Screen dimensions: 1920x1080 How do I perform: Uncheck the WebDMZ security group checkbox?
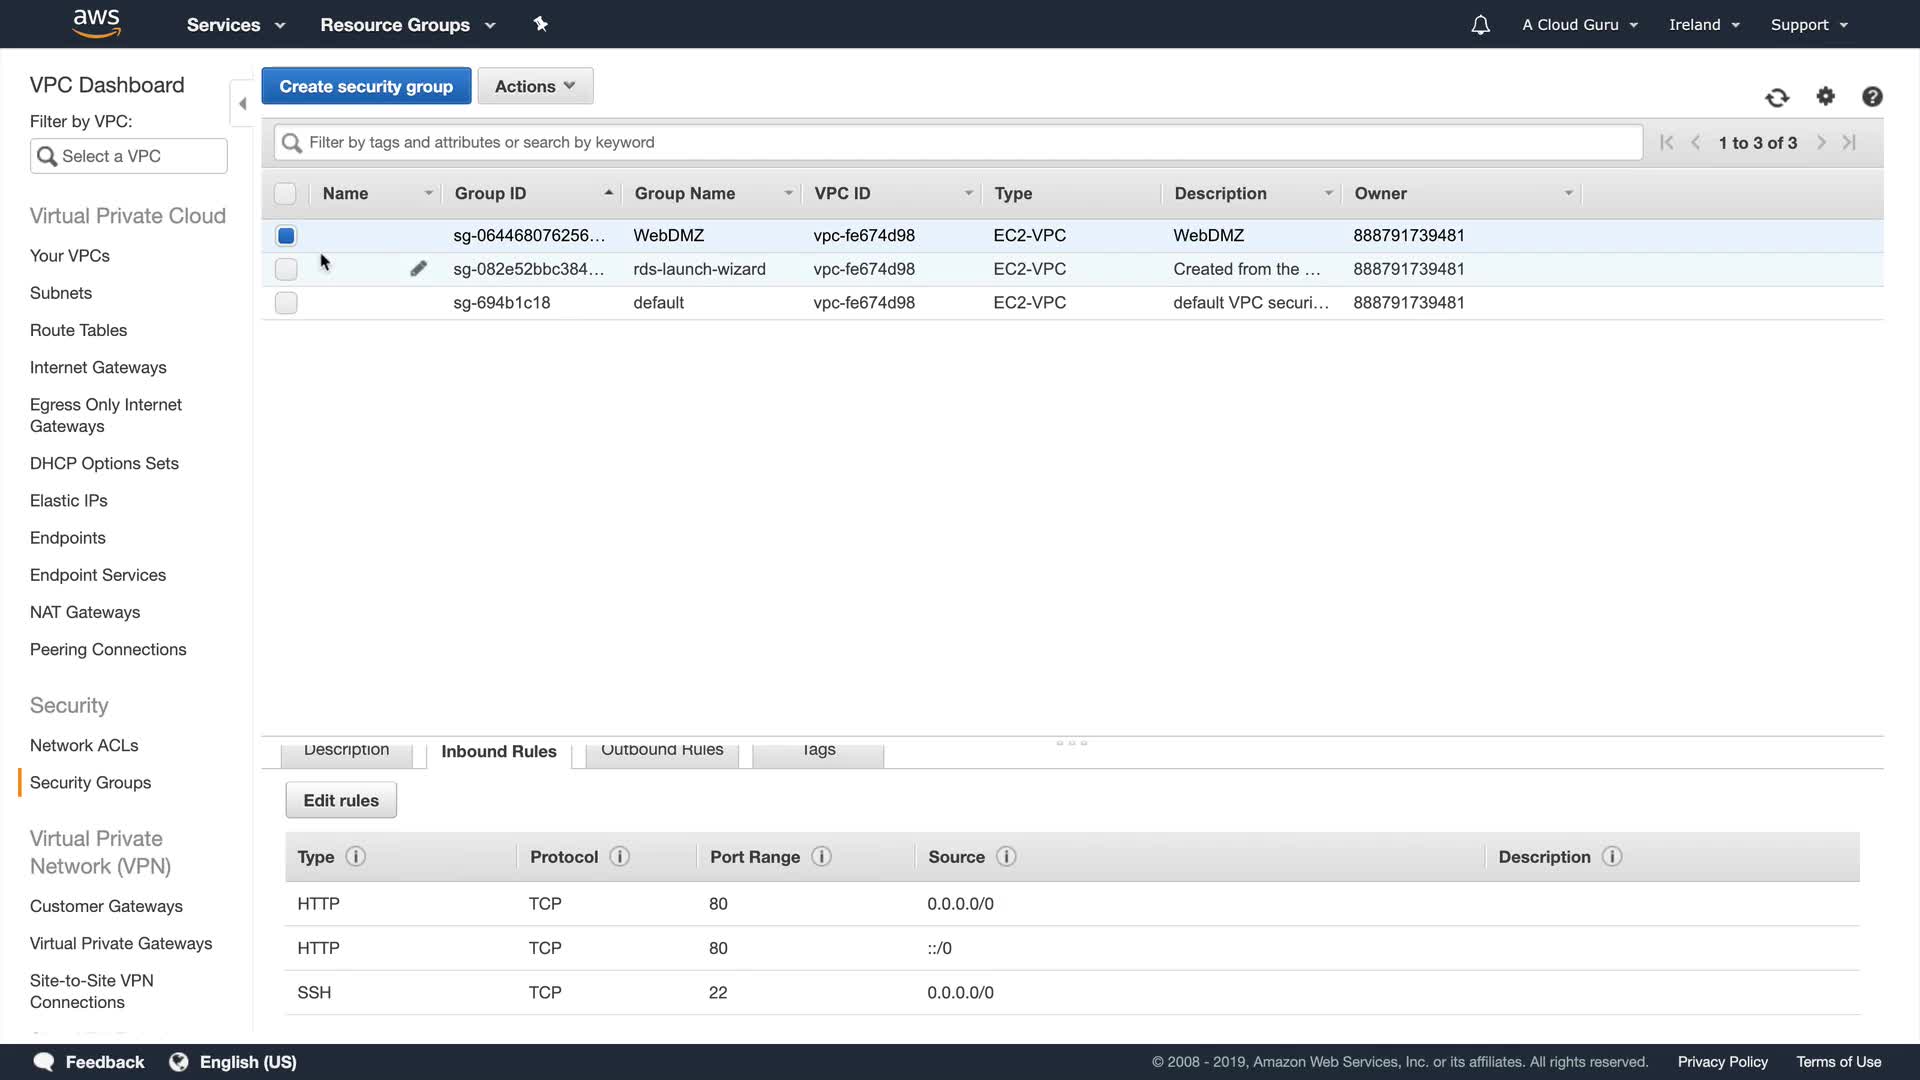coord(286,236)
